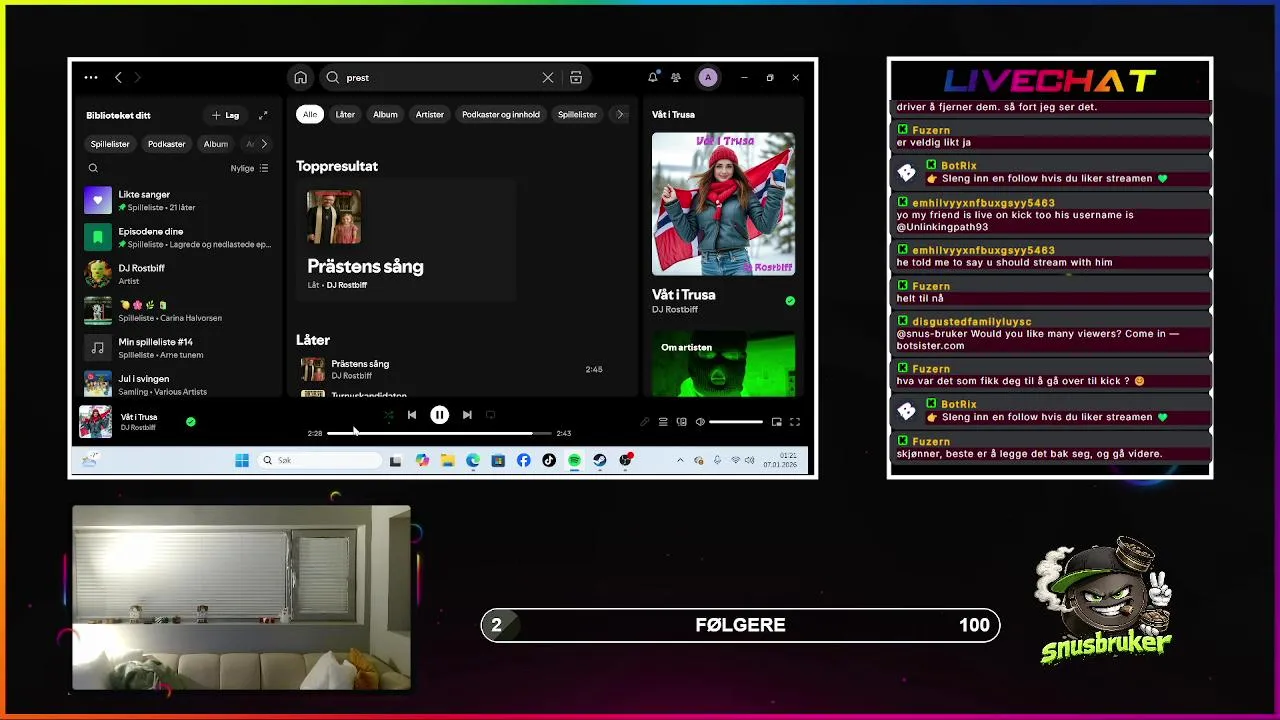Adjust the Spotify volume slider
Viewport: 1280px width, 720px height.
tap(736, 422)
